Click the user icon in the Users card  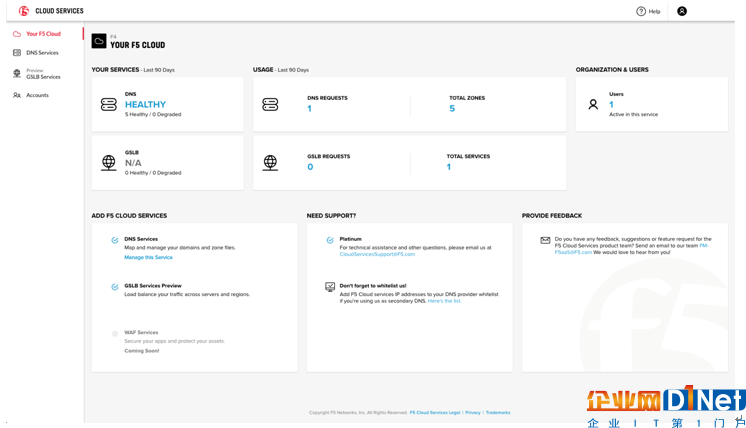click(x=593, y=104)
